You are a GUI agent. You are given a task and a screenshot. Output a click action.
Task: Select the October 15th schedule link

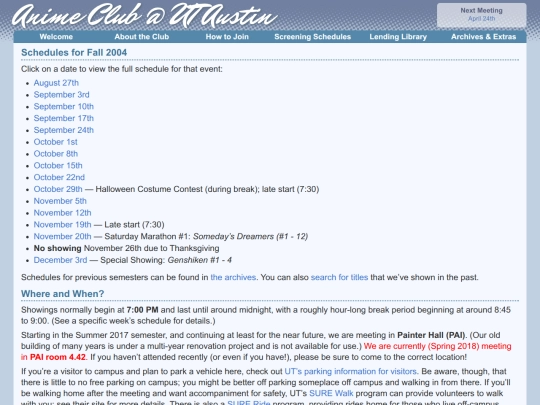(58, 165)
